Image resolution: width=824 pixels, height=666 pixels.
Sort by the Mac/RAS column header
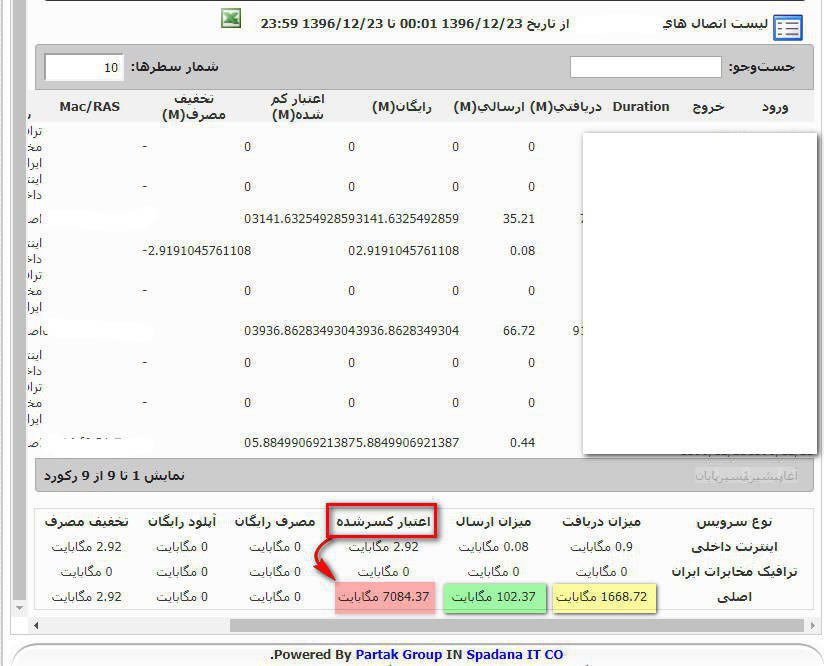[x=90, y=107]
